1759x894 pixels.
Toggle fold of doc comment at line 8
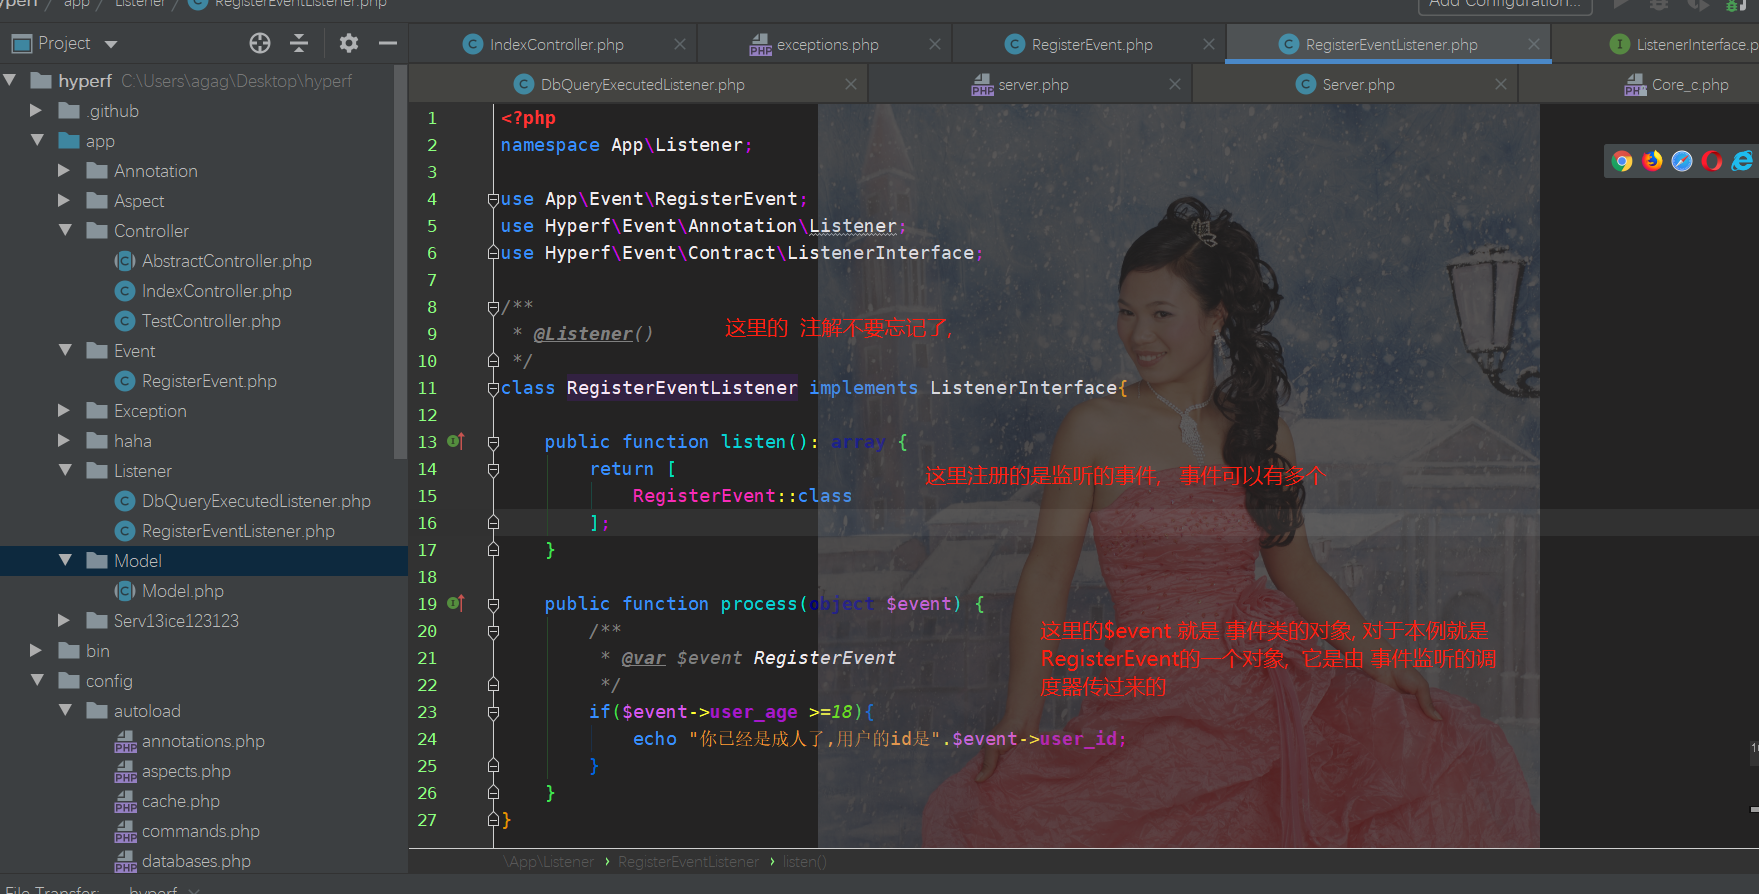(493, 307)
